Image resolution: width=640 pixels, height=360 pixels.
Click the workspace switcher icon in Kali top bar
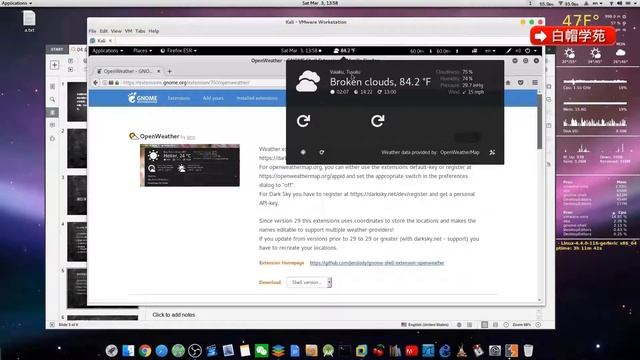pos(474,51)
